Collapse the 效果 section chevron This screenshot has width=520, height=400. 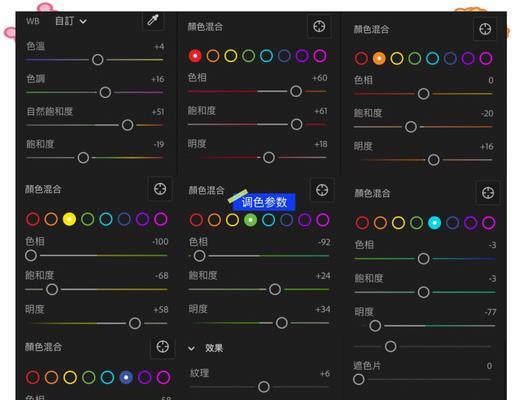click(191, 349)
